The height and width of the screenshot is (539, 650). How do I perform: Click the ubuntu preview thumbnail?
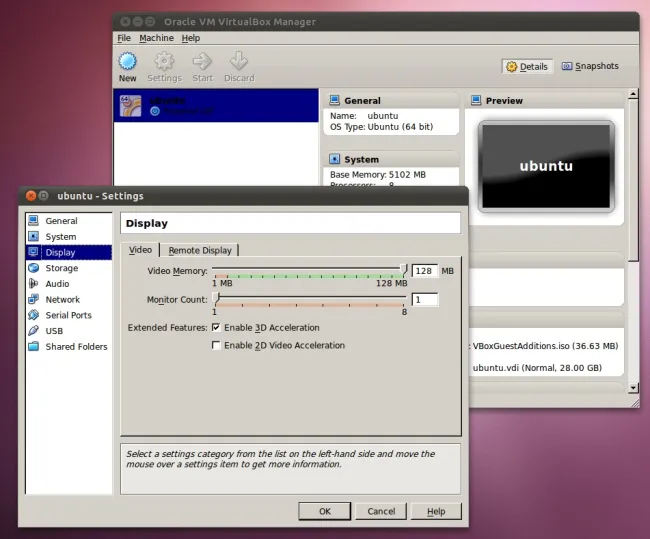(x=546, y=166)
